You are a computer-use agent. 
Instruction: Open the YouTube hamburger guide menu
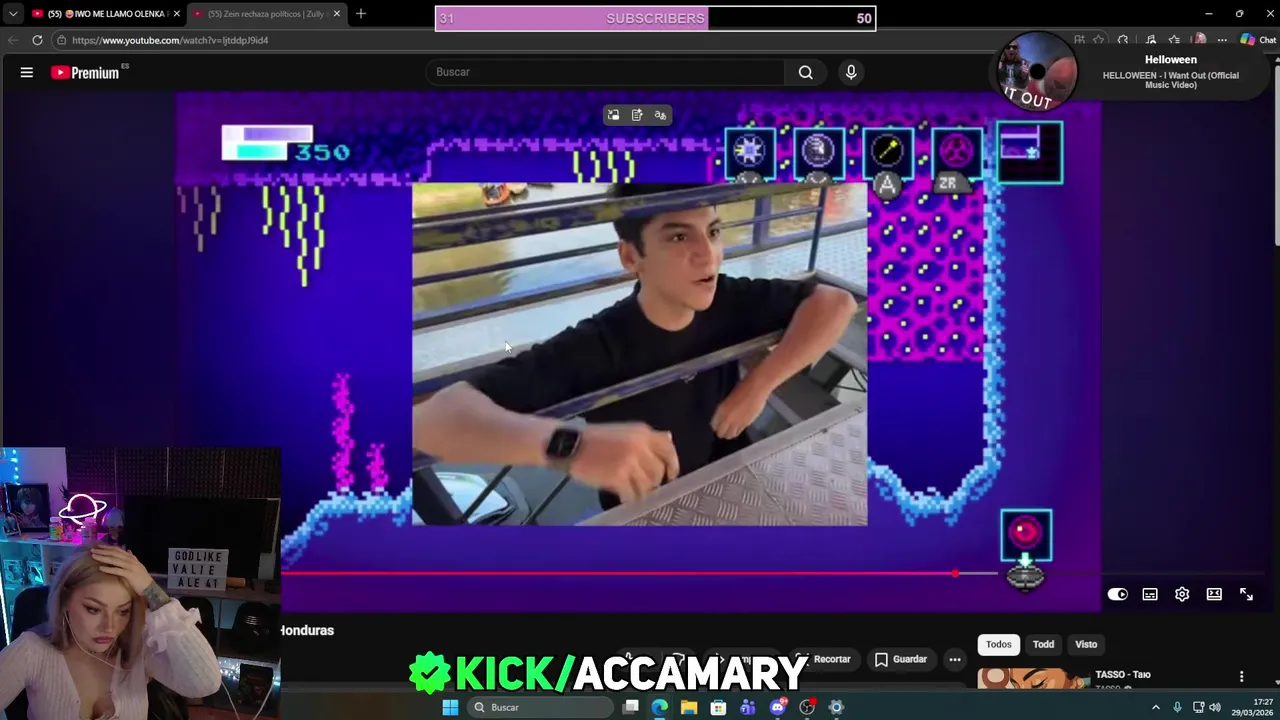(27, 72)
